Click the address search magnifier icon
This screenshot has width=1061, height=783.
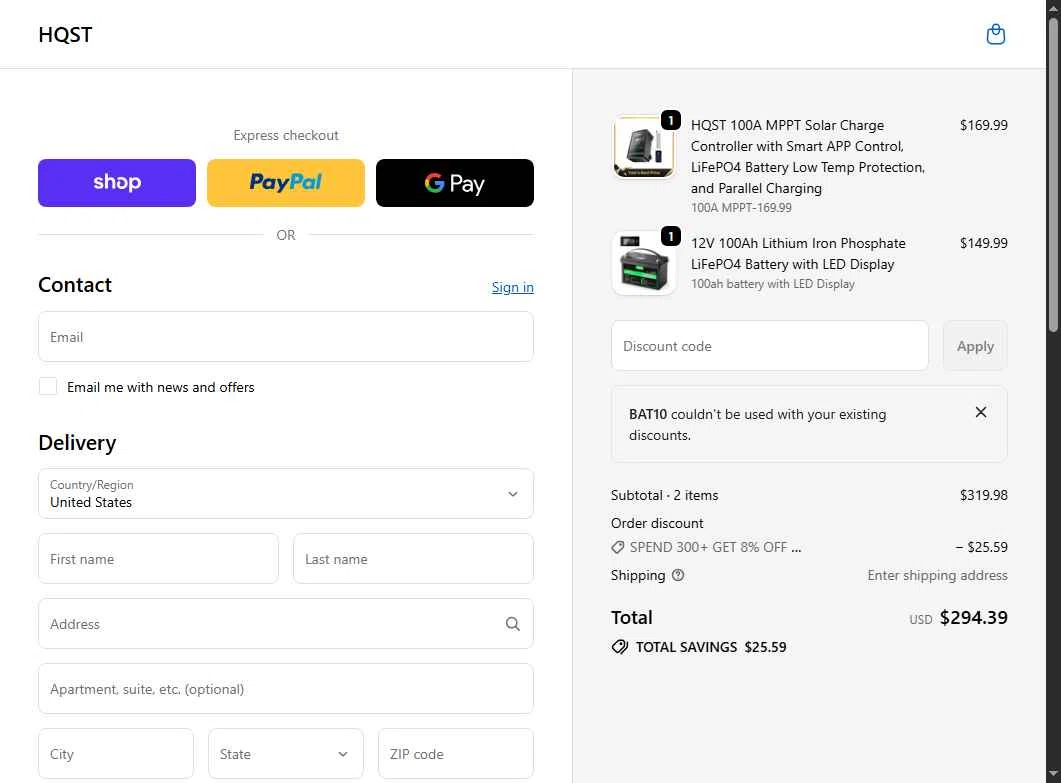513,624
